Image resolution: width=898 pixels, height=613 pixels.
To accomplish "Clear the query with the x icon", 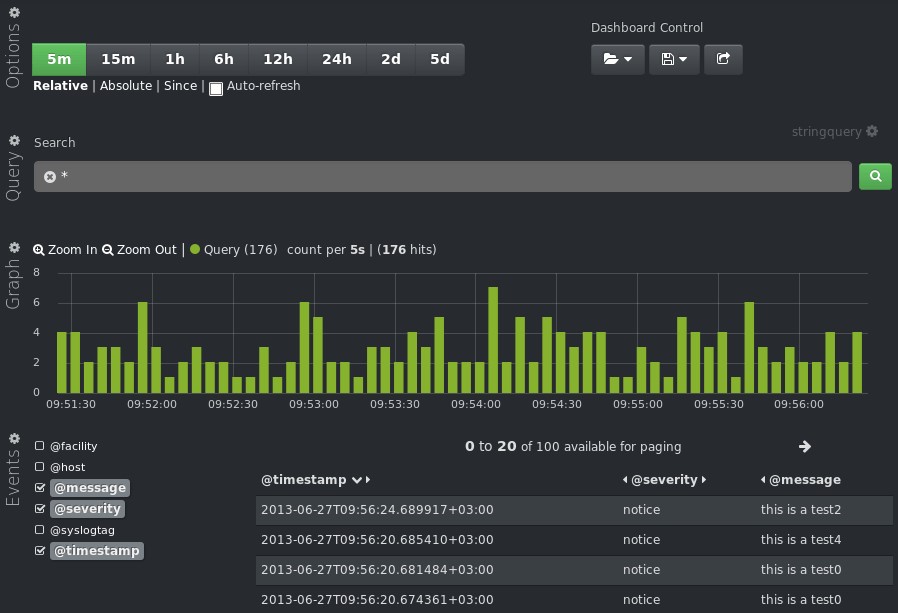I will tap(50, 177).
